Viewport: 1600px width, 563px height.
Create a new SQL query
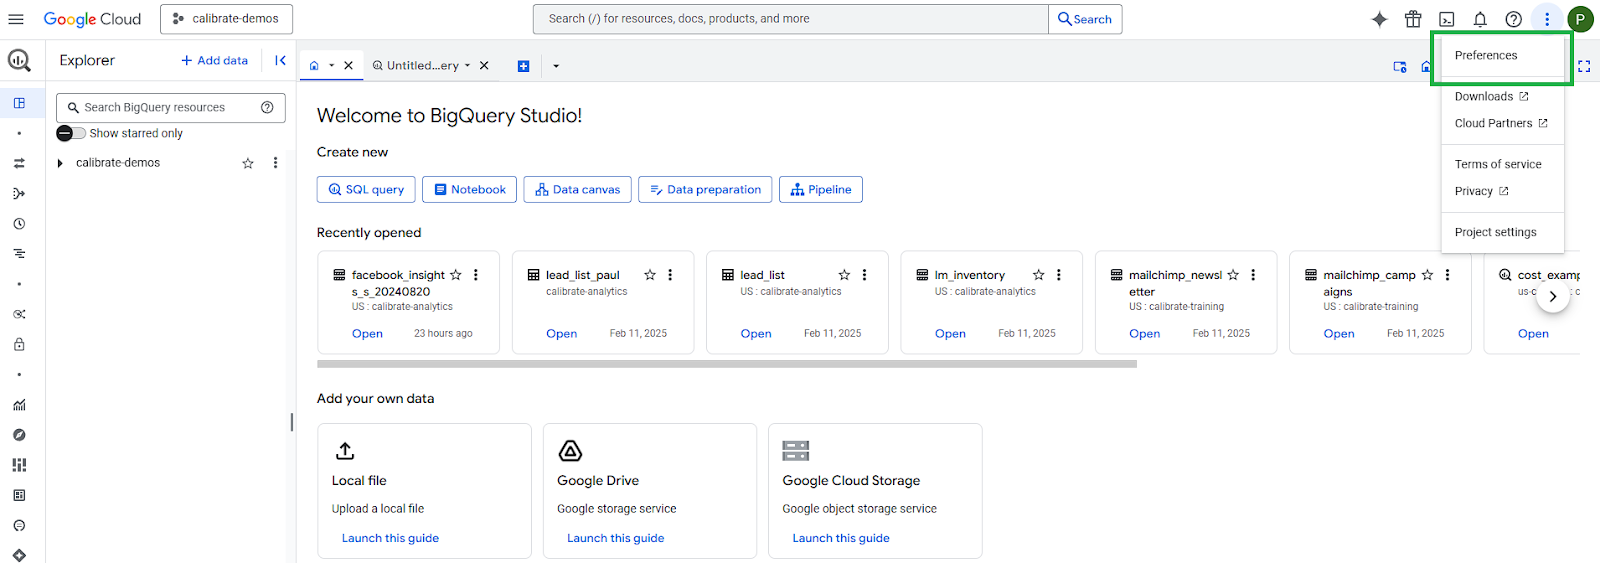[x=366, y=189]
